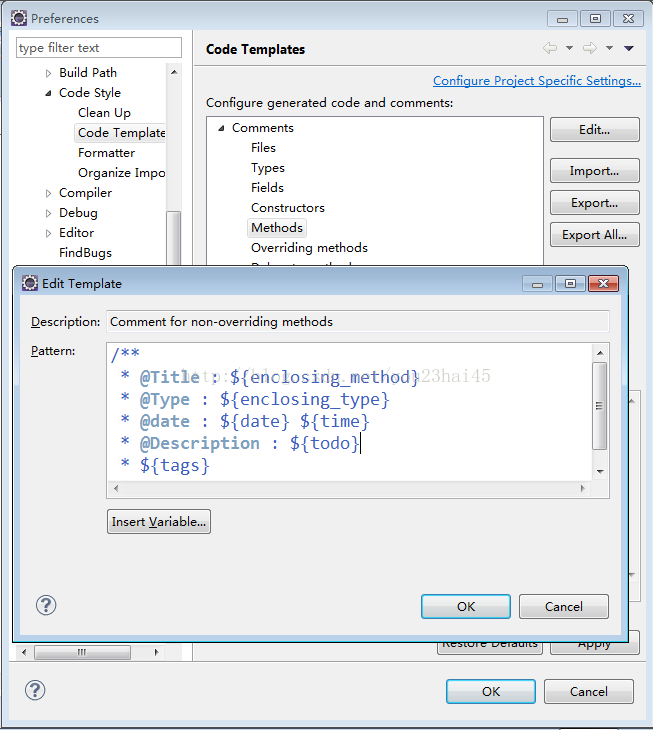Click the Export All... button
The height and width of the screenshot is (730, 653).
coord(594,235)
